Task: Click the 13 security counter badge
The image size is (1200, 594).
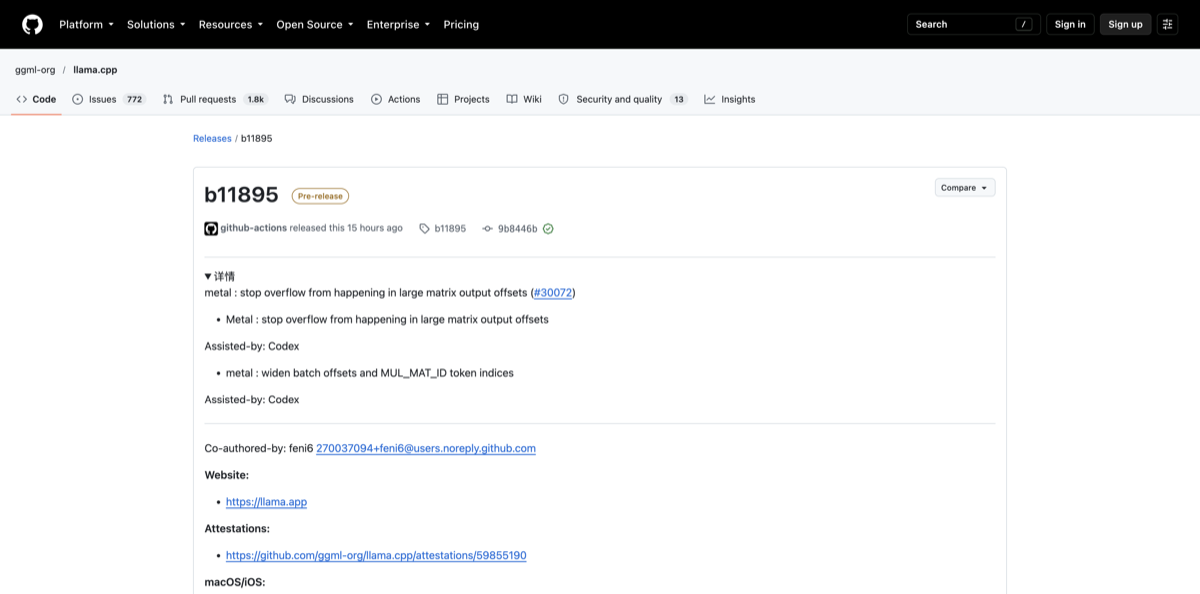Action: (x=679, y=99)
